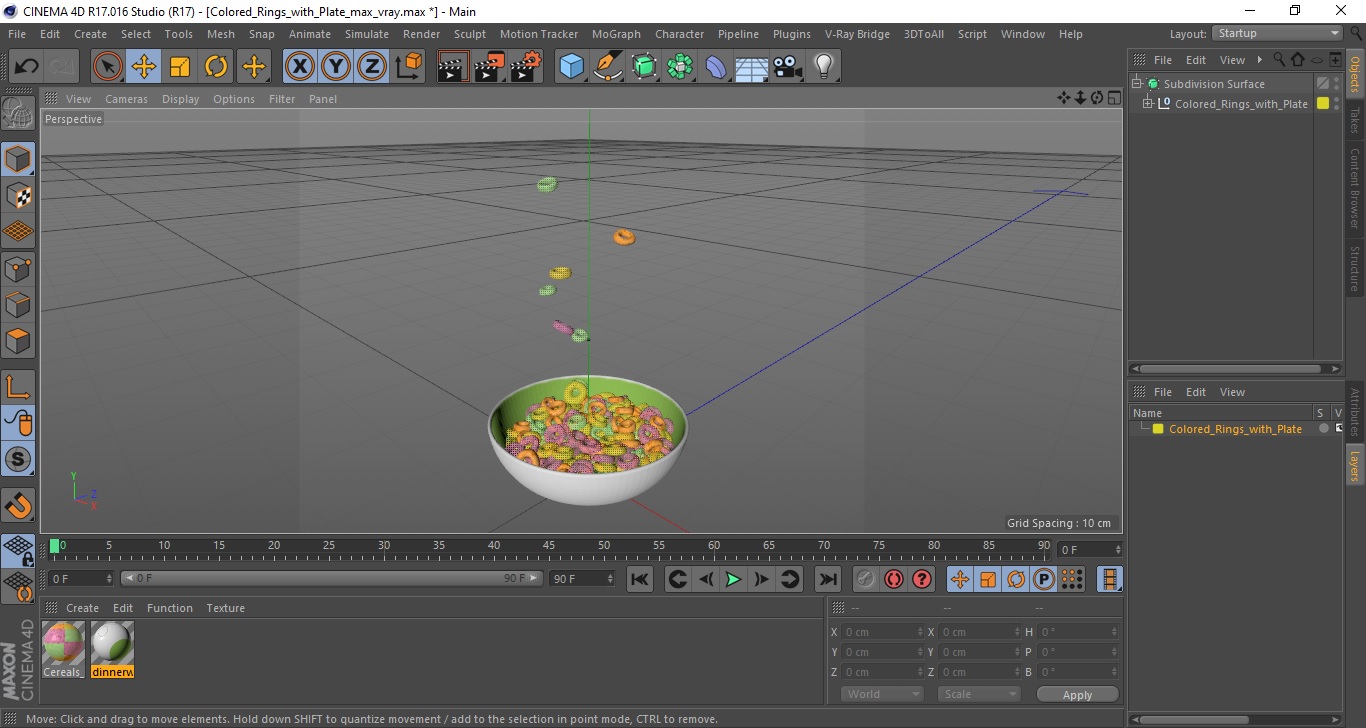
Task: Click Make Editable icon in left sidebar
Action: 18,112
